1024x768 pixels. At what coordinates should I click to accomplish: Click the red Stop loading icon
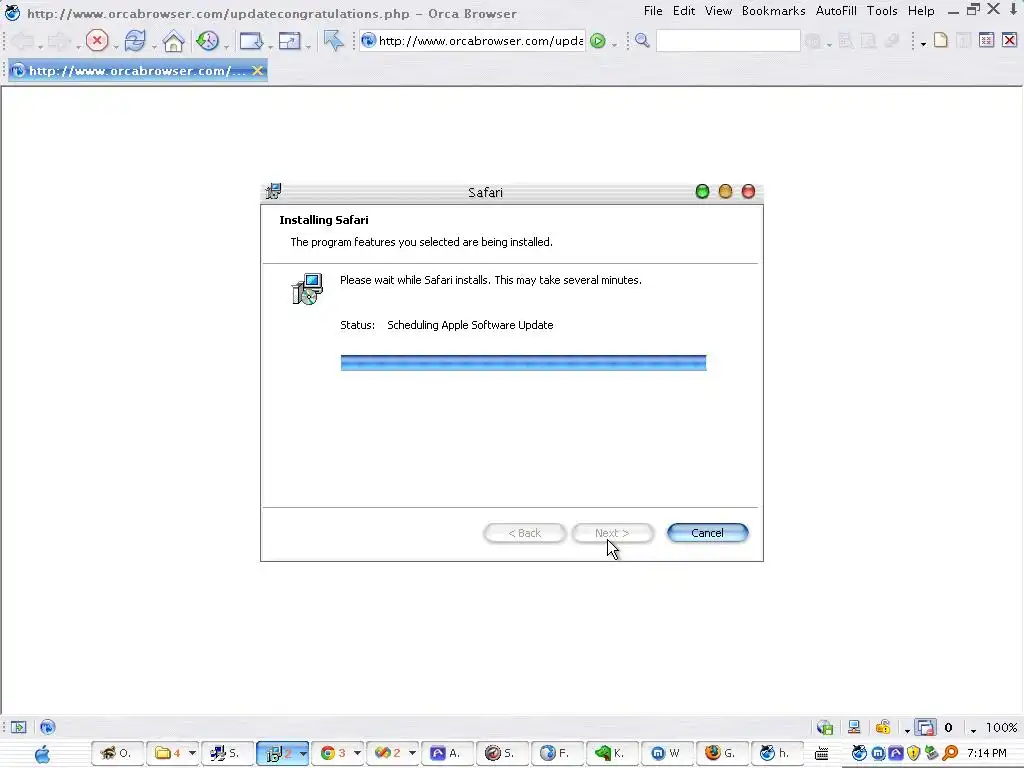[97, 41]
